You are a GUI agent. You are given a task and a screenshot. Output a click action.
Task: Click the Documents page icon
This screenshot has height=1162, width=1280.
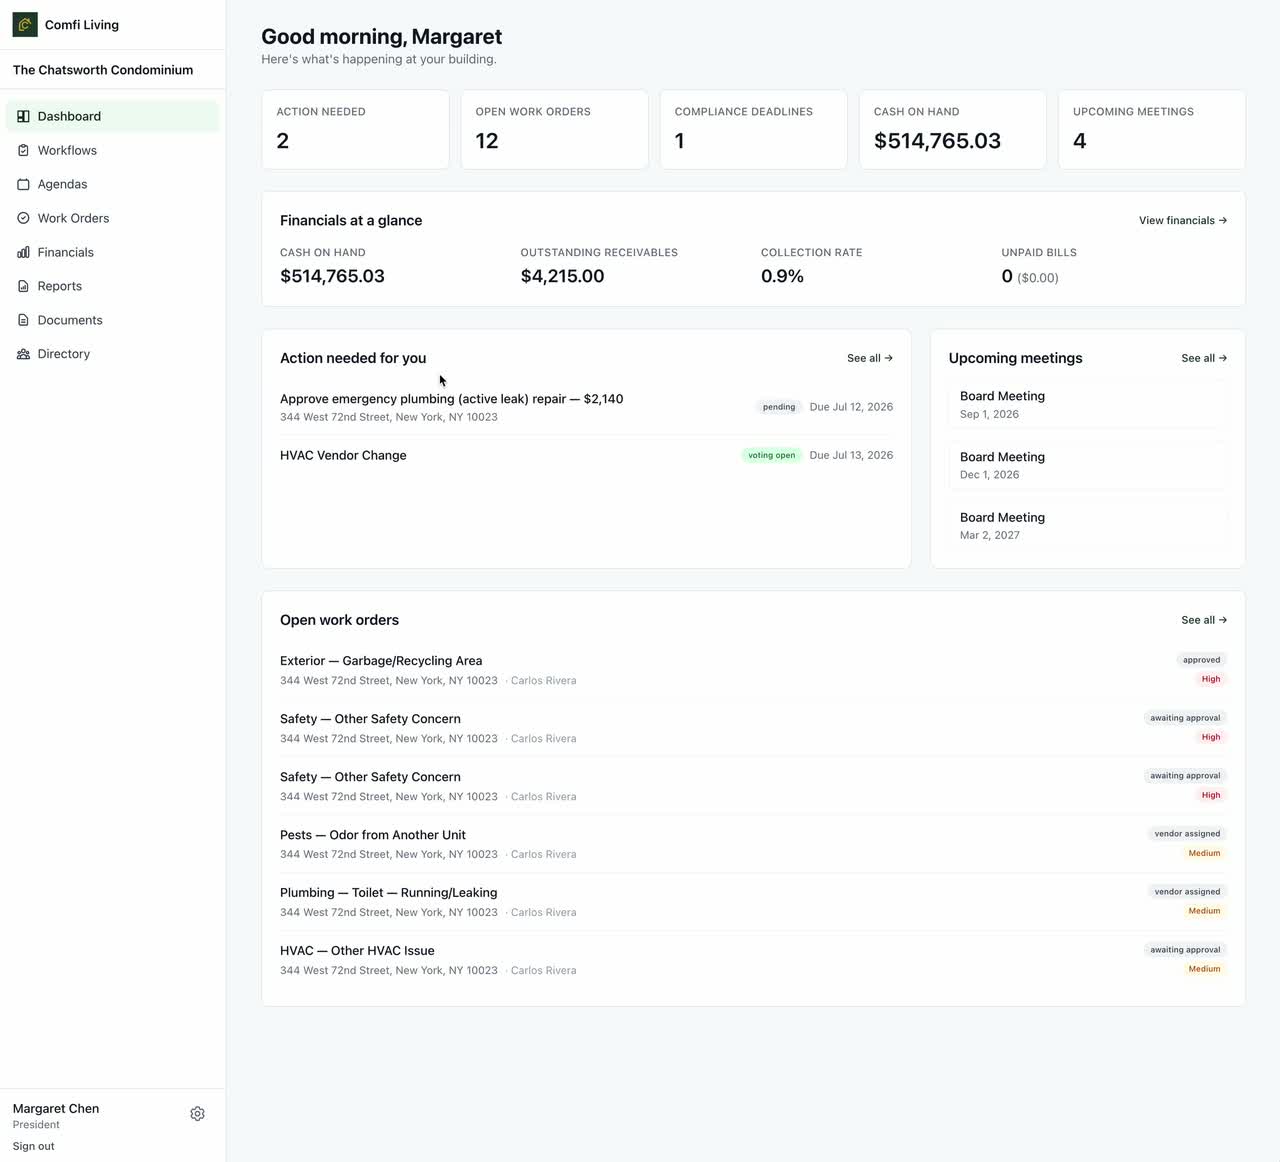[23, 320]
